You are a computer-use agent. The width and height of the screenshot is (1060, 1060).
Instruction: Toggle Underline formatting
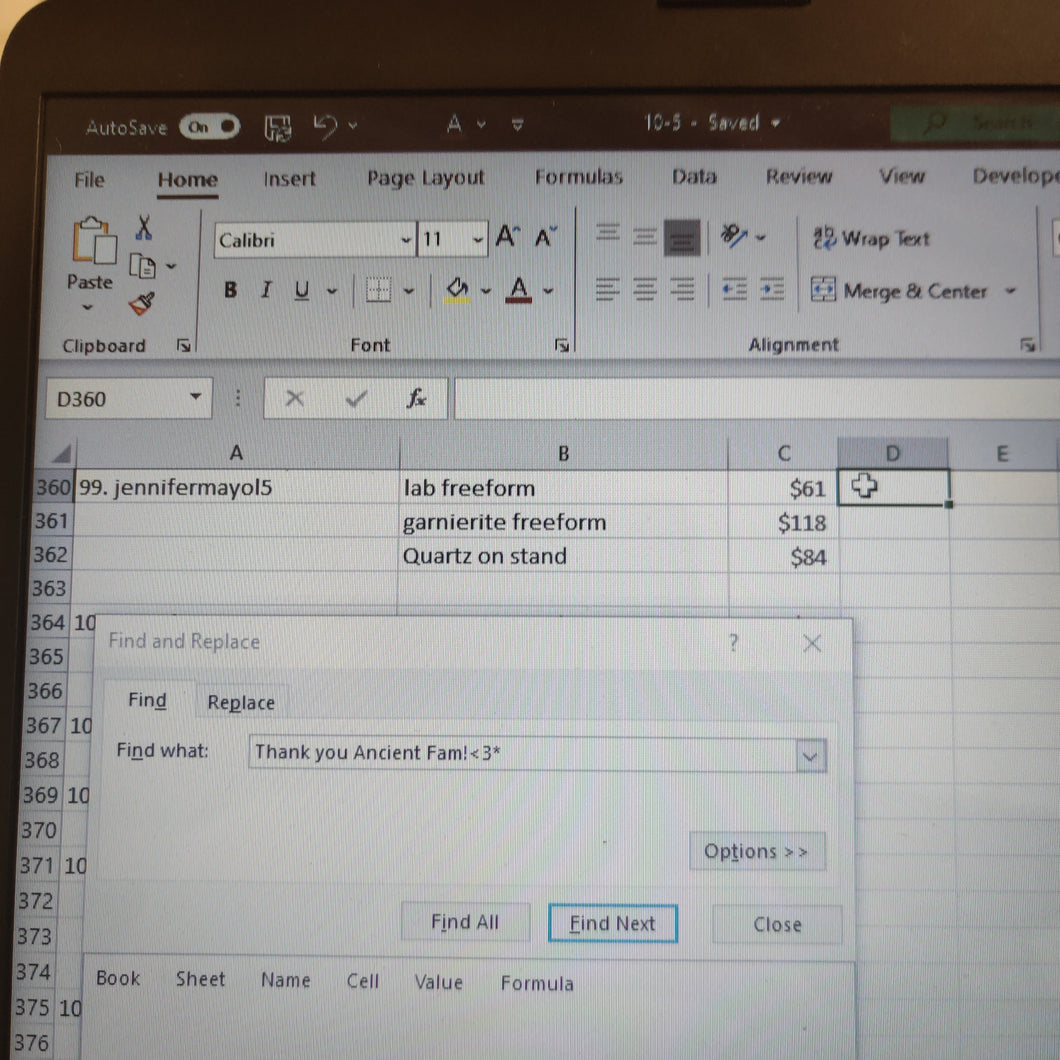coord(302,291)
